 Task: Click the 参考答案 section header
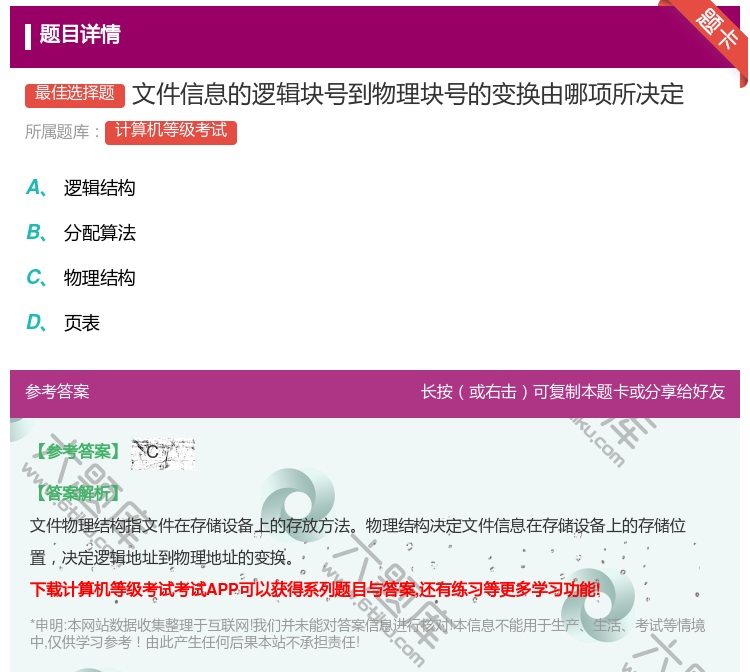(57, 392)
